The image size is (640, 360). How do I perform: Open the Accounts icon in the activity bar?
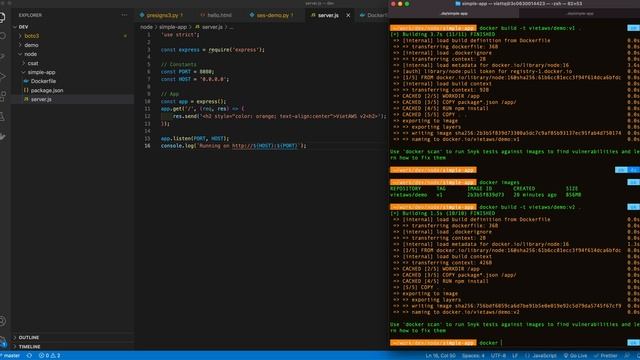click(2, 321)
